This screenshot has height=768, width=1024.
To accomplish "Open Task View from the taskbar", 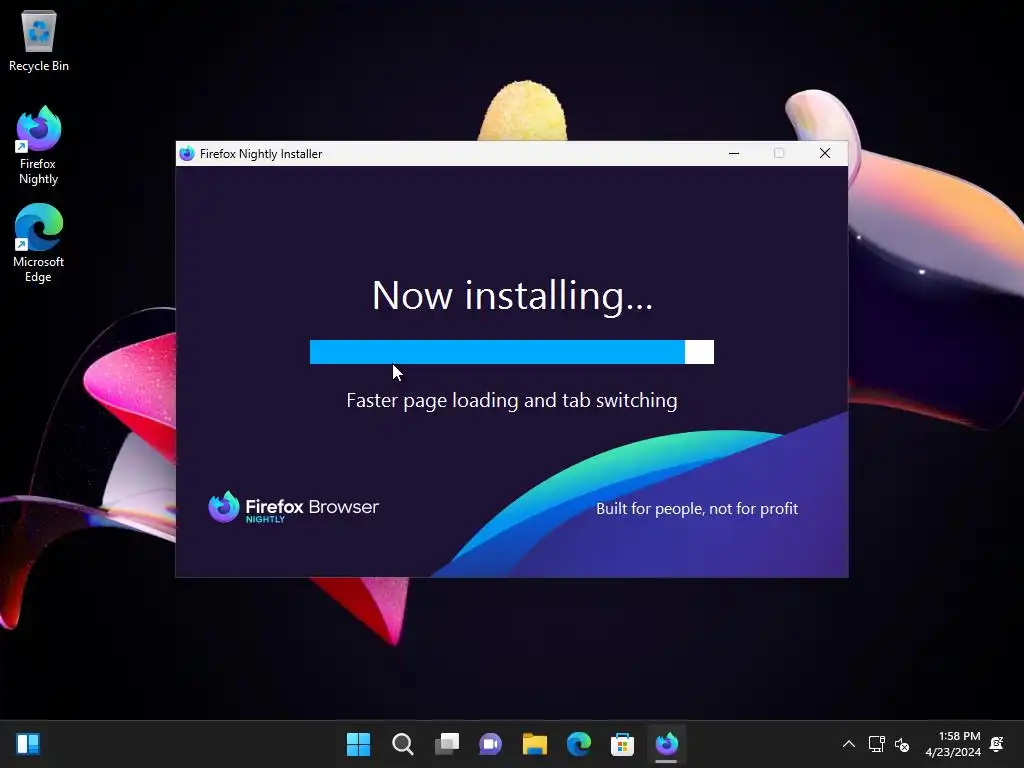I will pyautogui.click(x=447, y=744).
